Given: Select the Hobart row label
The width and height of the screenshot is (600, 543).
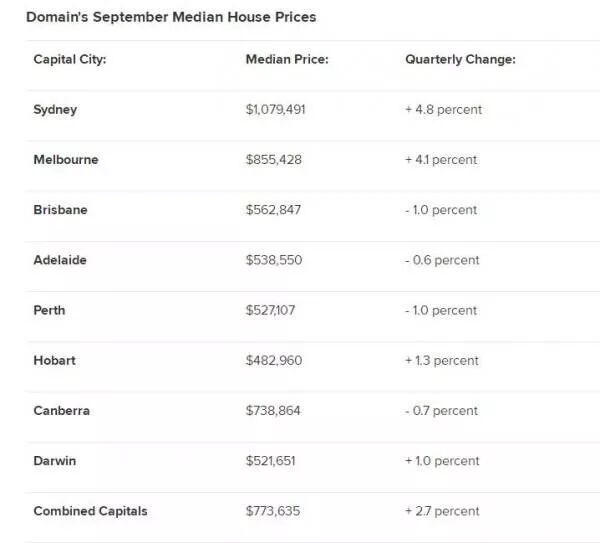Looking at the screenshot, I should point(54,360).
